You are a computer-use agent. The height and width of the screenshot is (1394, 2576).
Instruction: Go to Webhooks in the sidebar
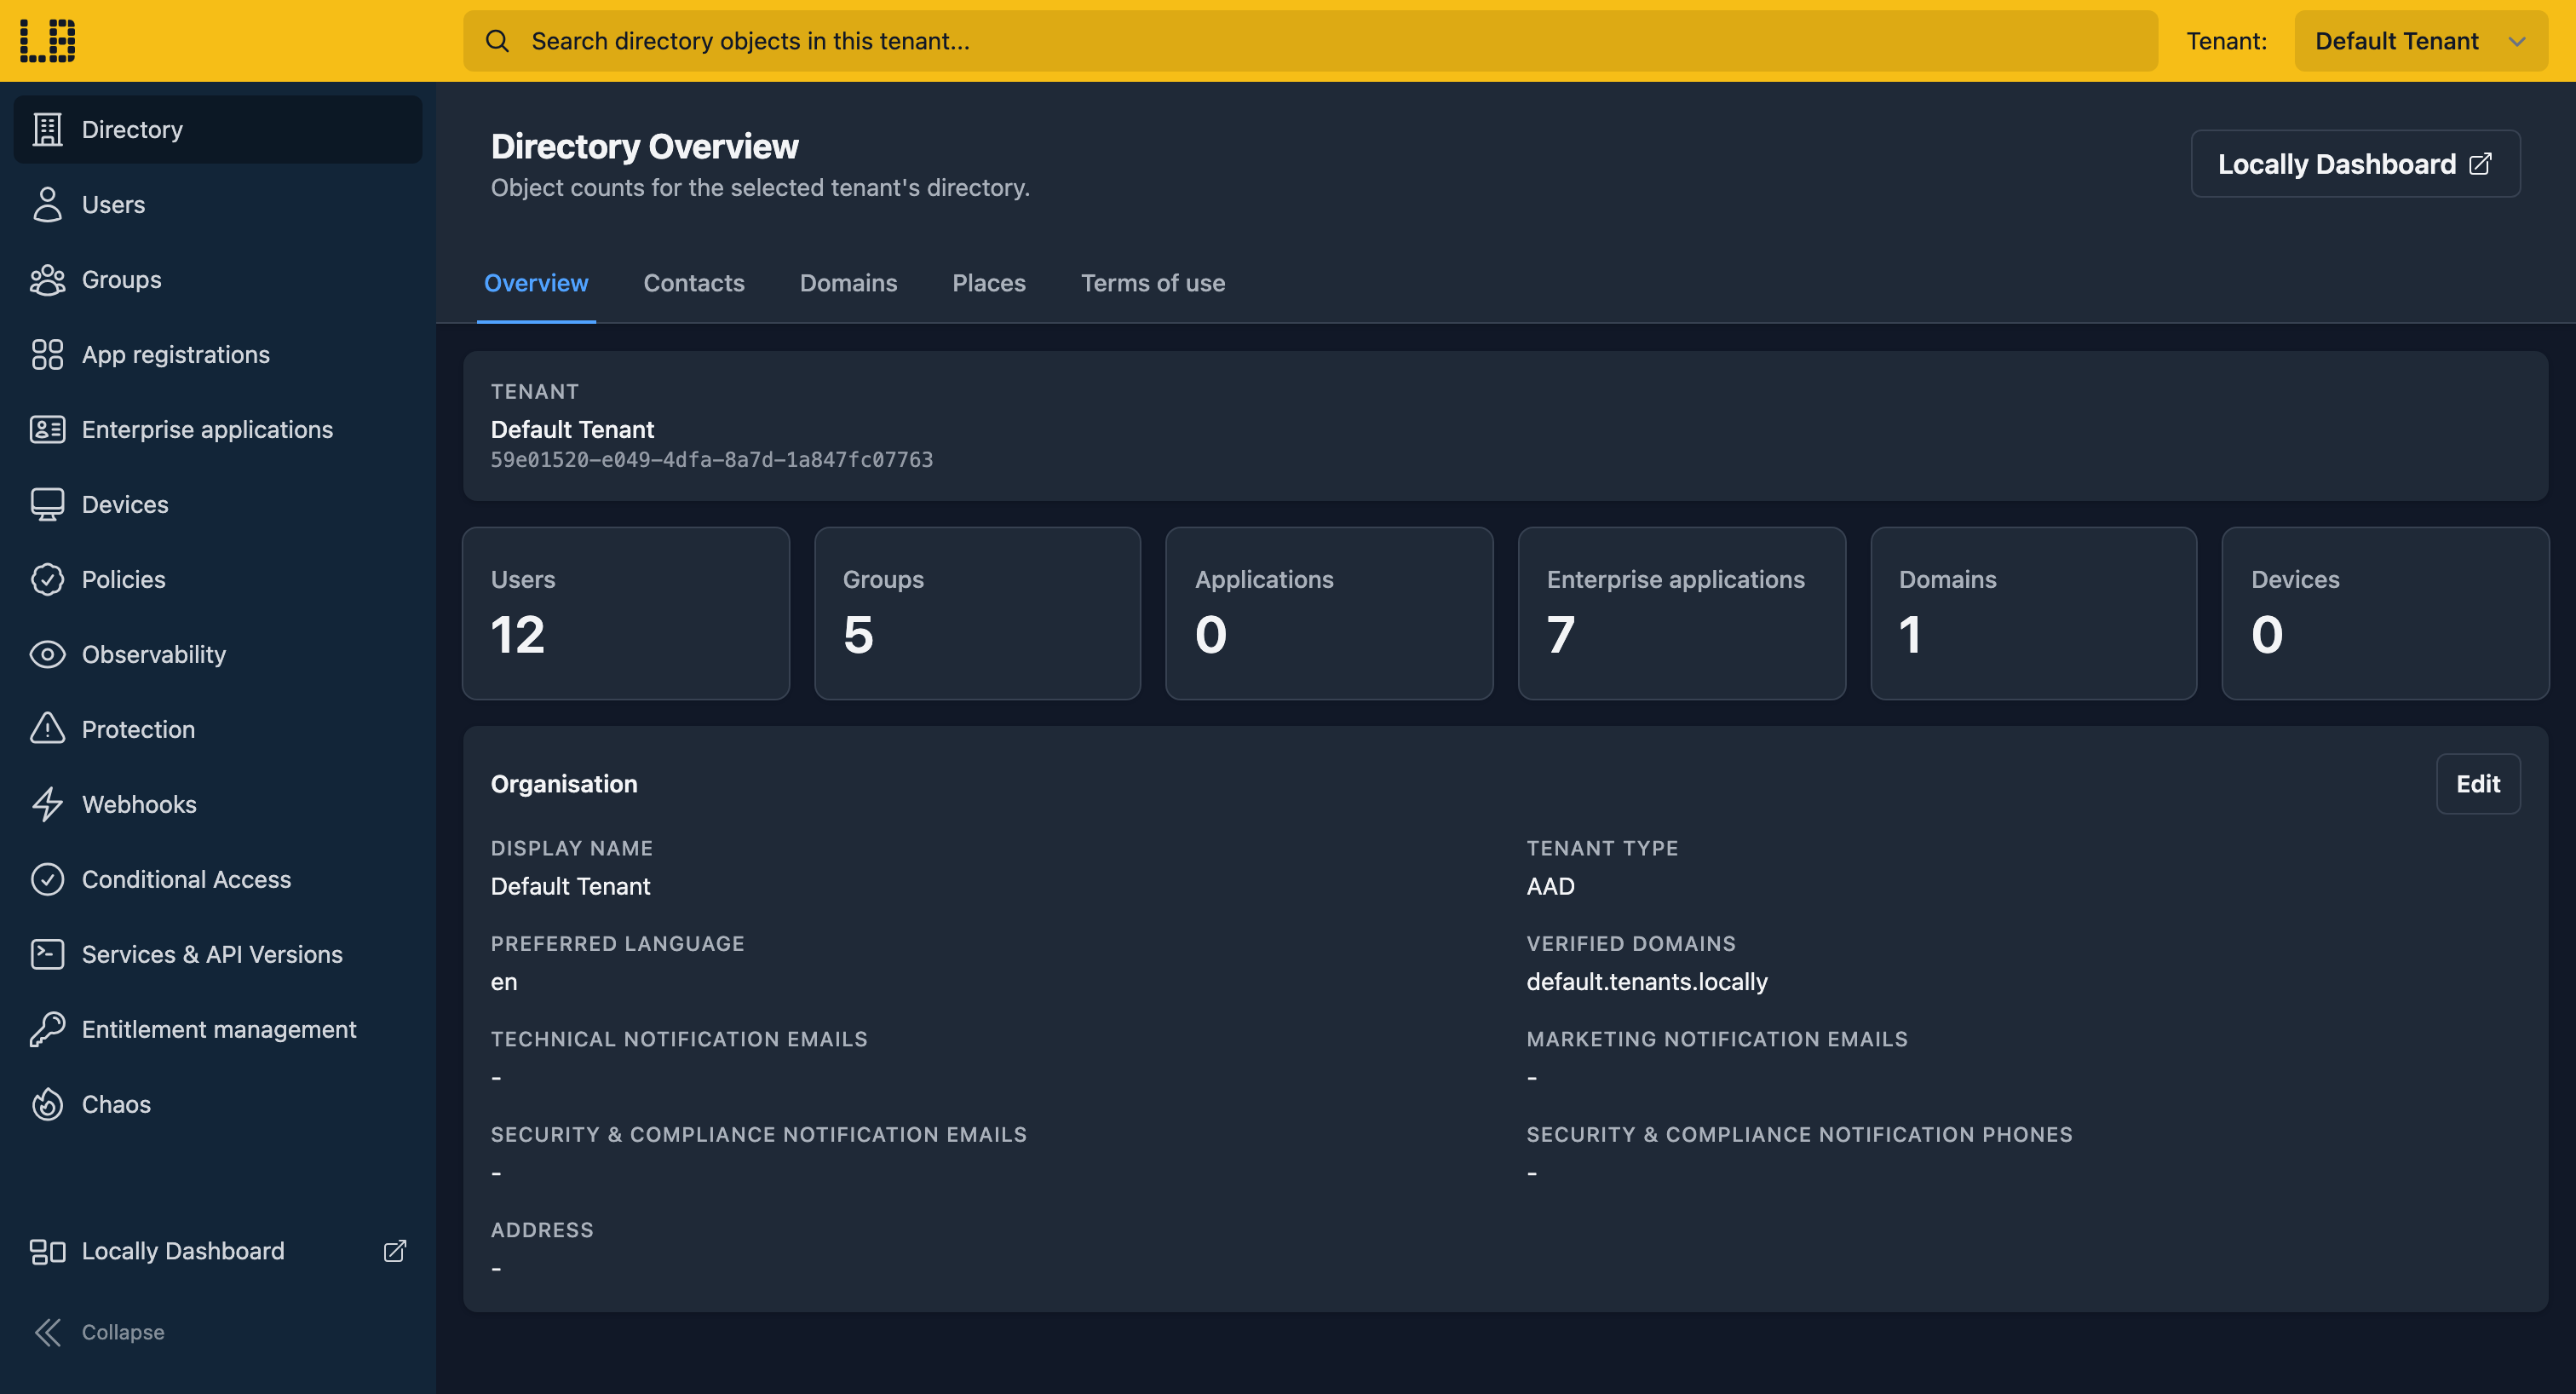pos(218,805)
